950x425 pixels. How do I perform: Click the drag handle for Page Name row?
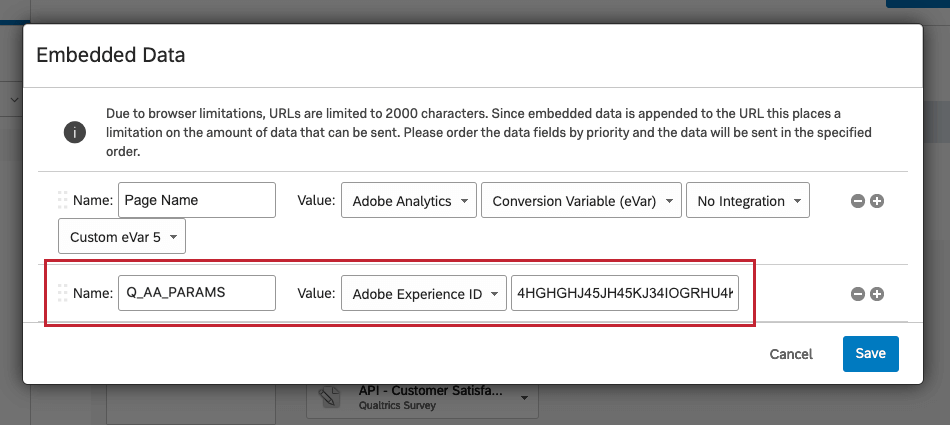click(x=62, y=200)
